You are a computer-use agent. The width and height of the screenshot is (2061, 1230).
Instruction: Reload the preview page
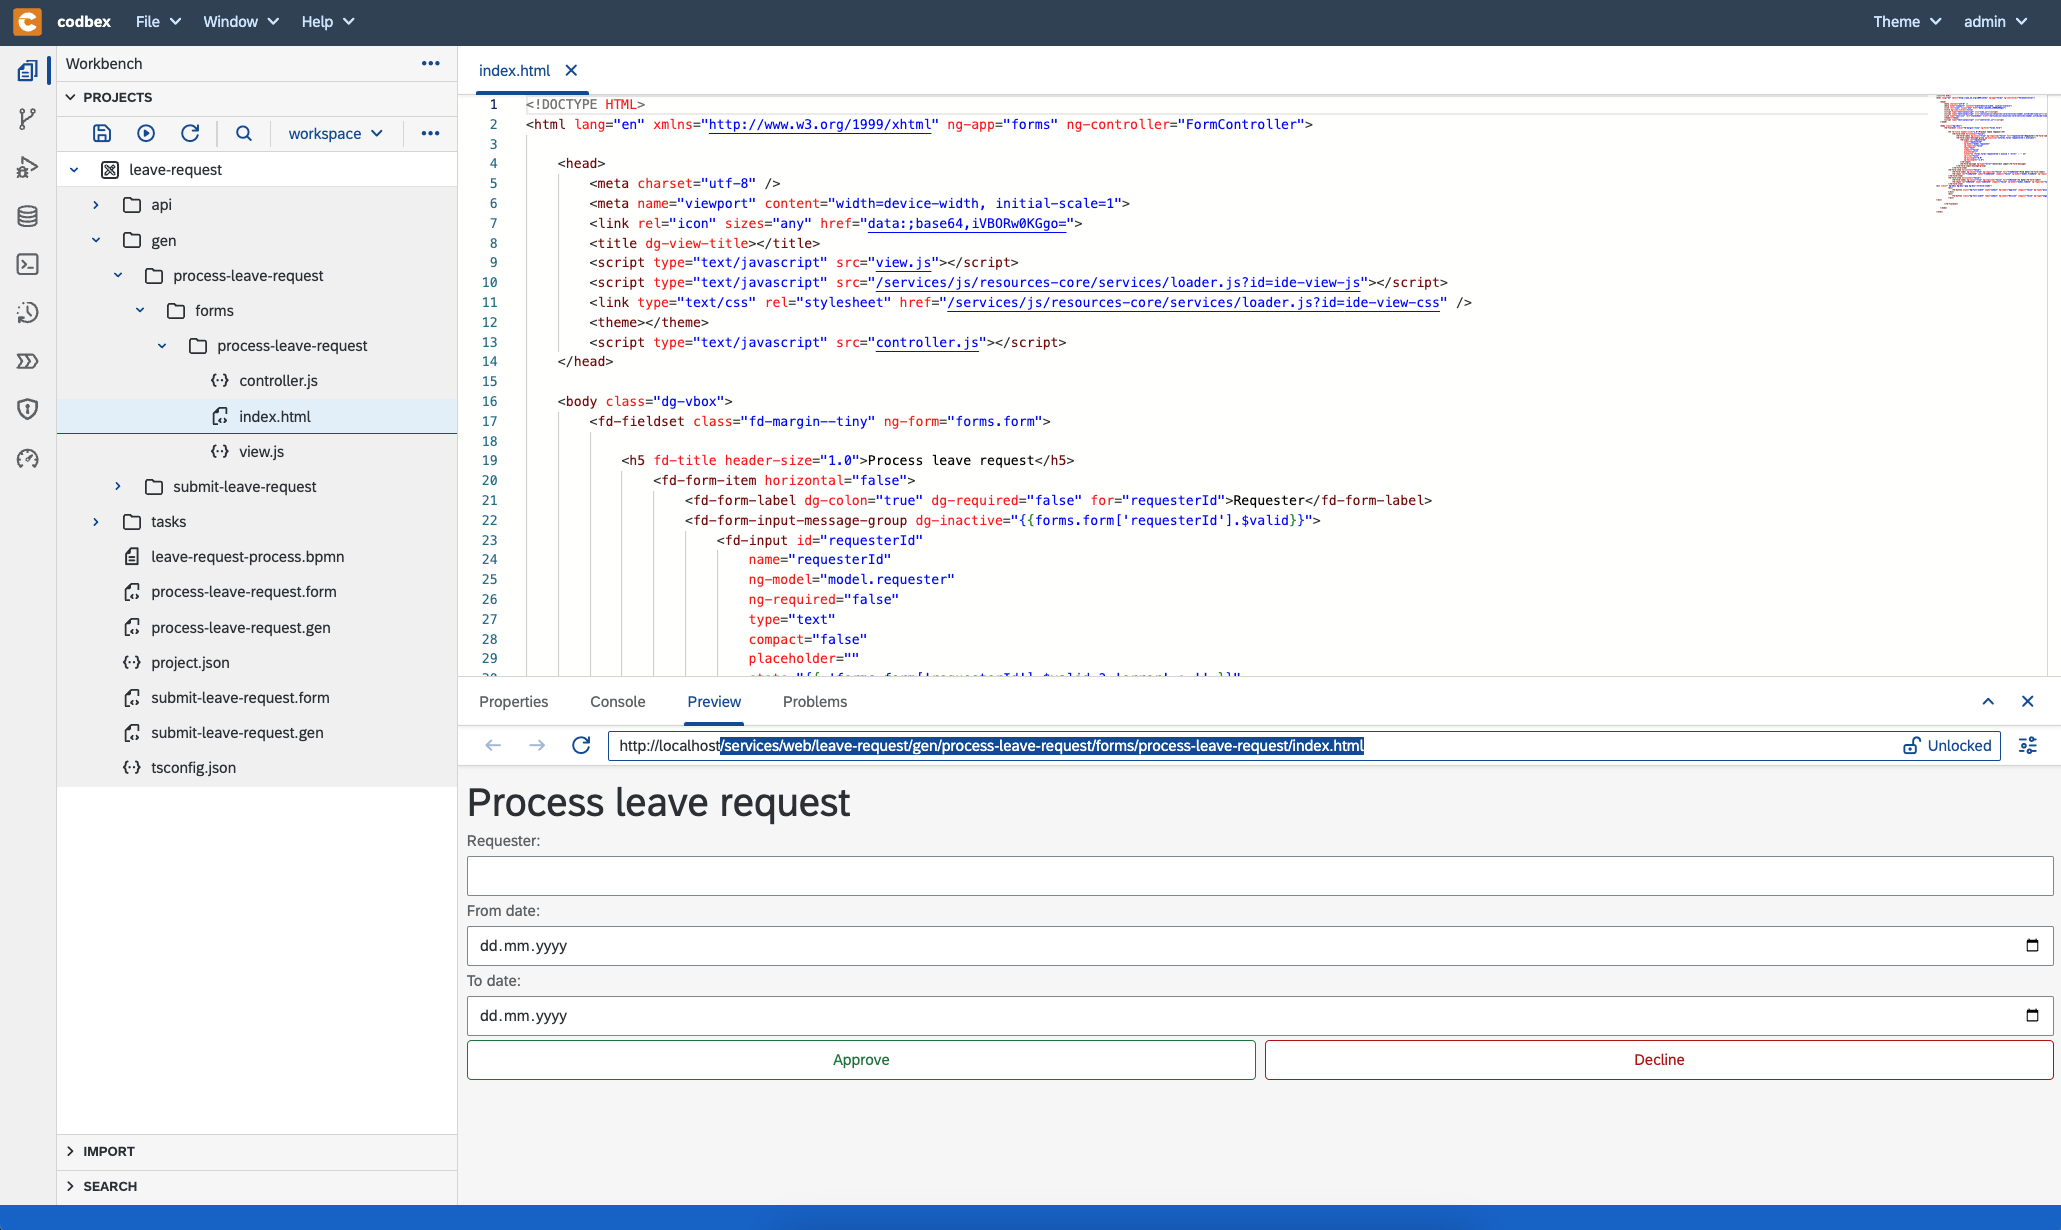581,745
